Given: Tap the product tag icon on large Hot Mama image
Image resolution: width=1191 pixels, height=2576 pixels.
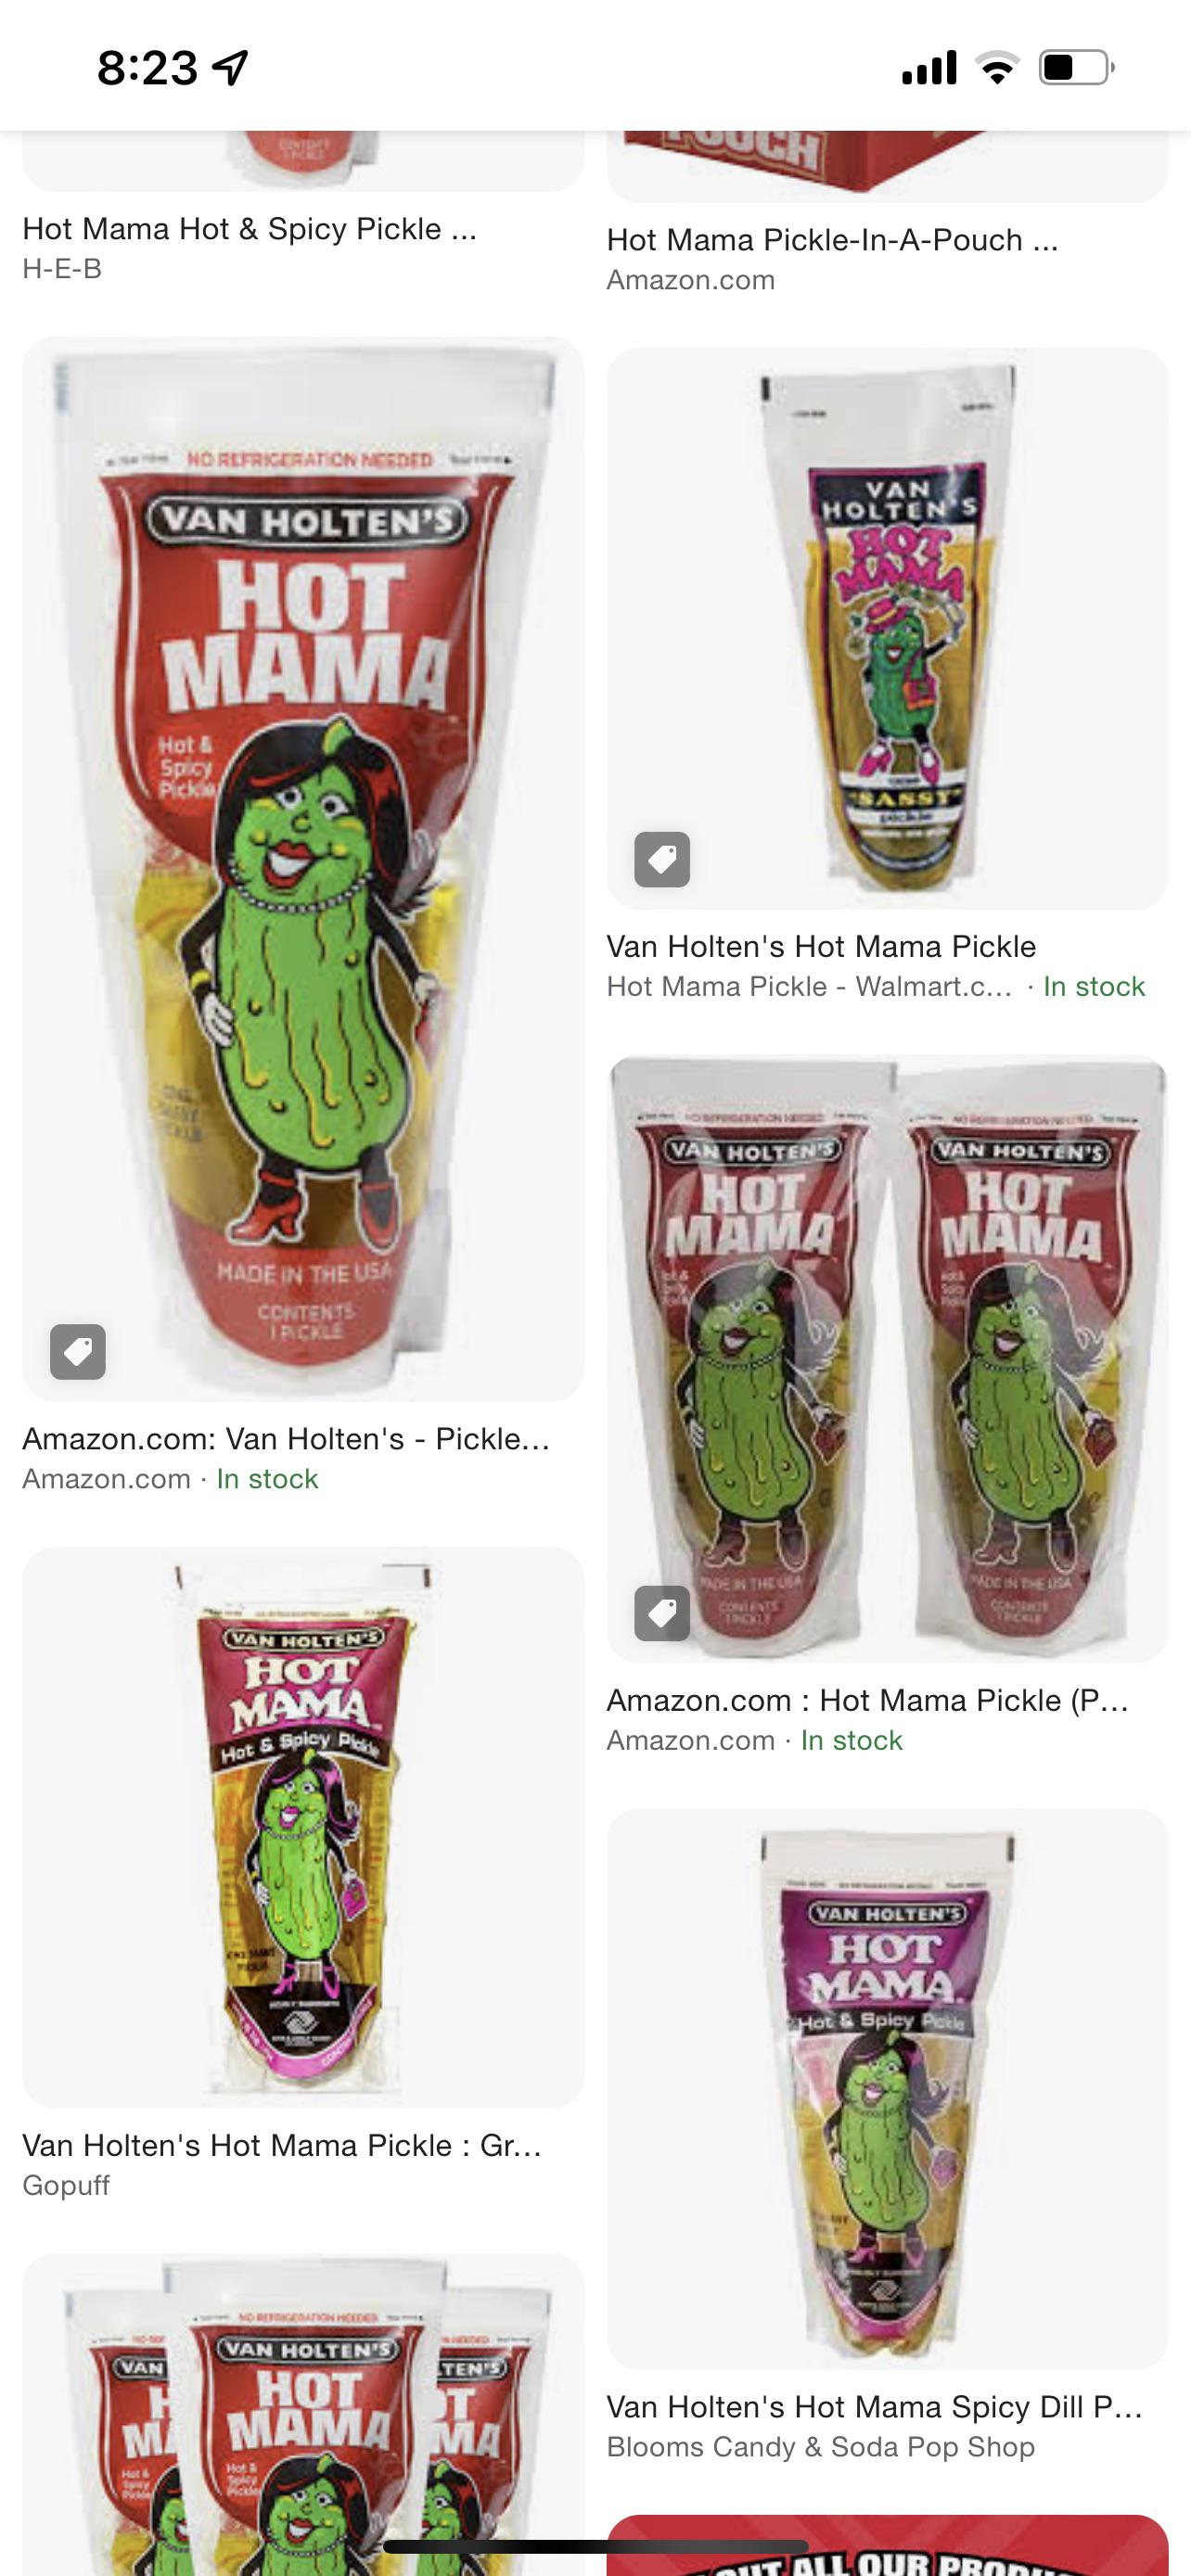Looking at the screenshot, I should pos(78,1352).
